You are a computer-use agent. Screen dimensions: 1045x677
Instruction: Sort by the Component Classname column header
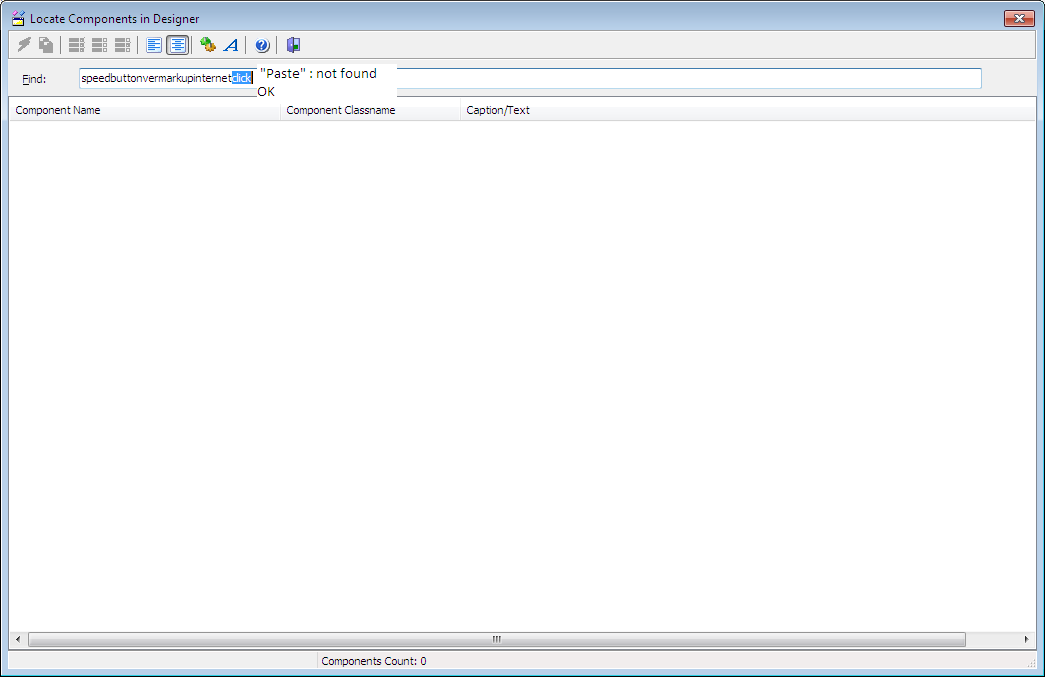(x=370, y=110)
